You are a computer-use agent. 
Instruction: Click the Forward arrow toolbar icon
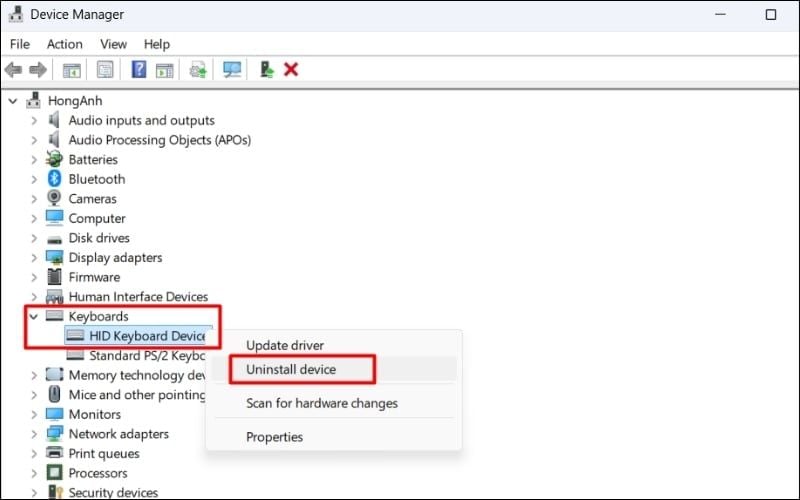point(38,69)
